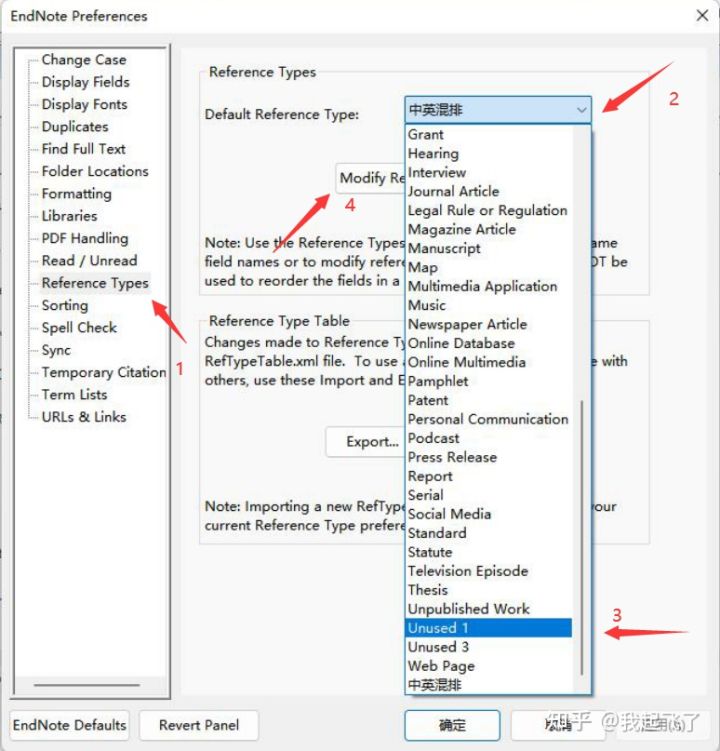Select Podcast reference type
This screenshot has height=751, width=720.
tap(489, 438)
